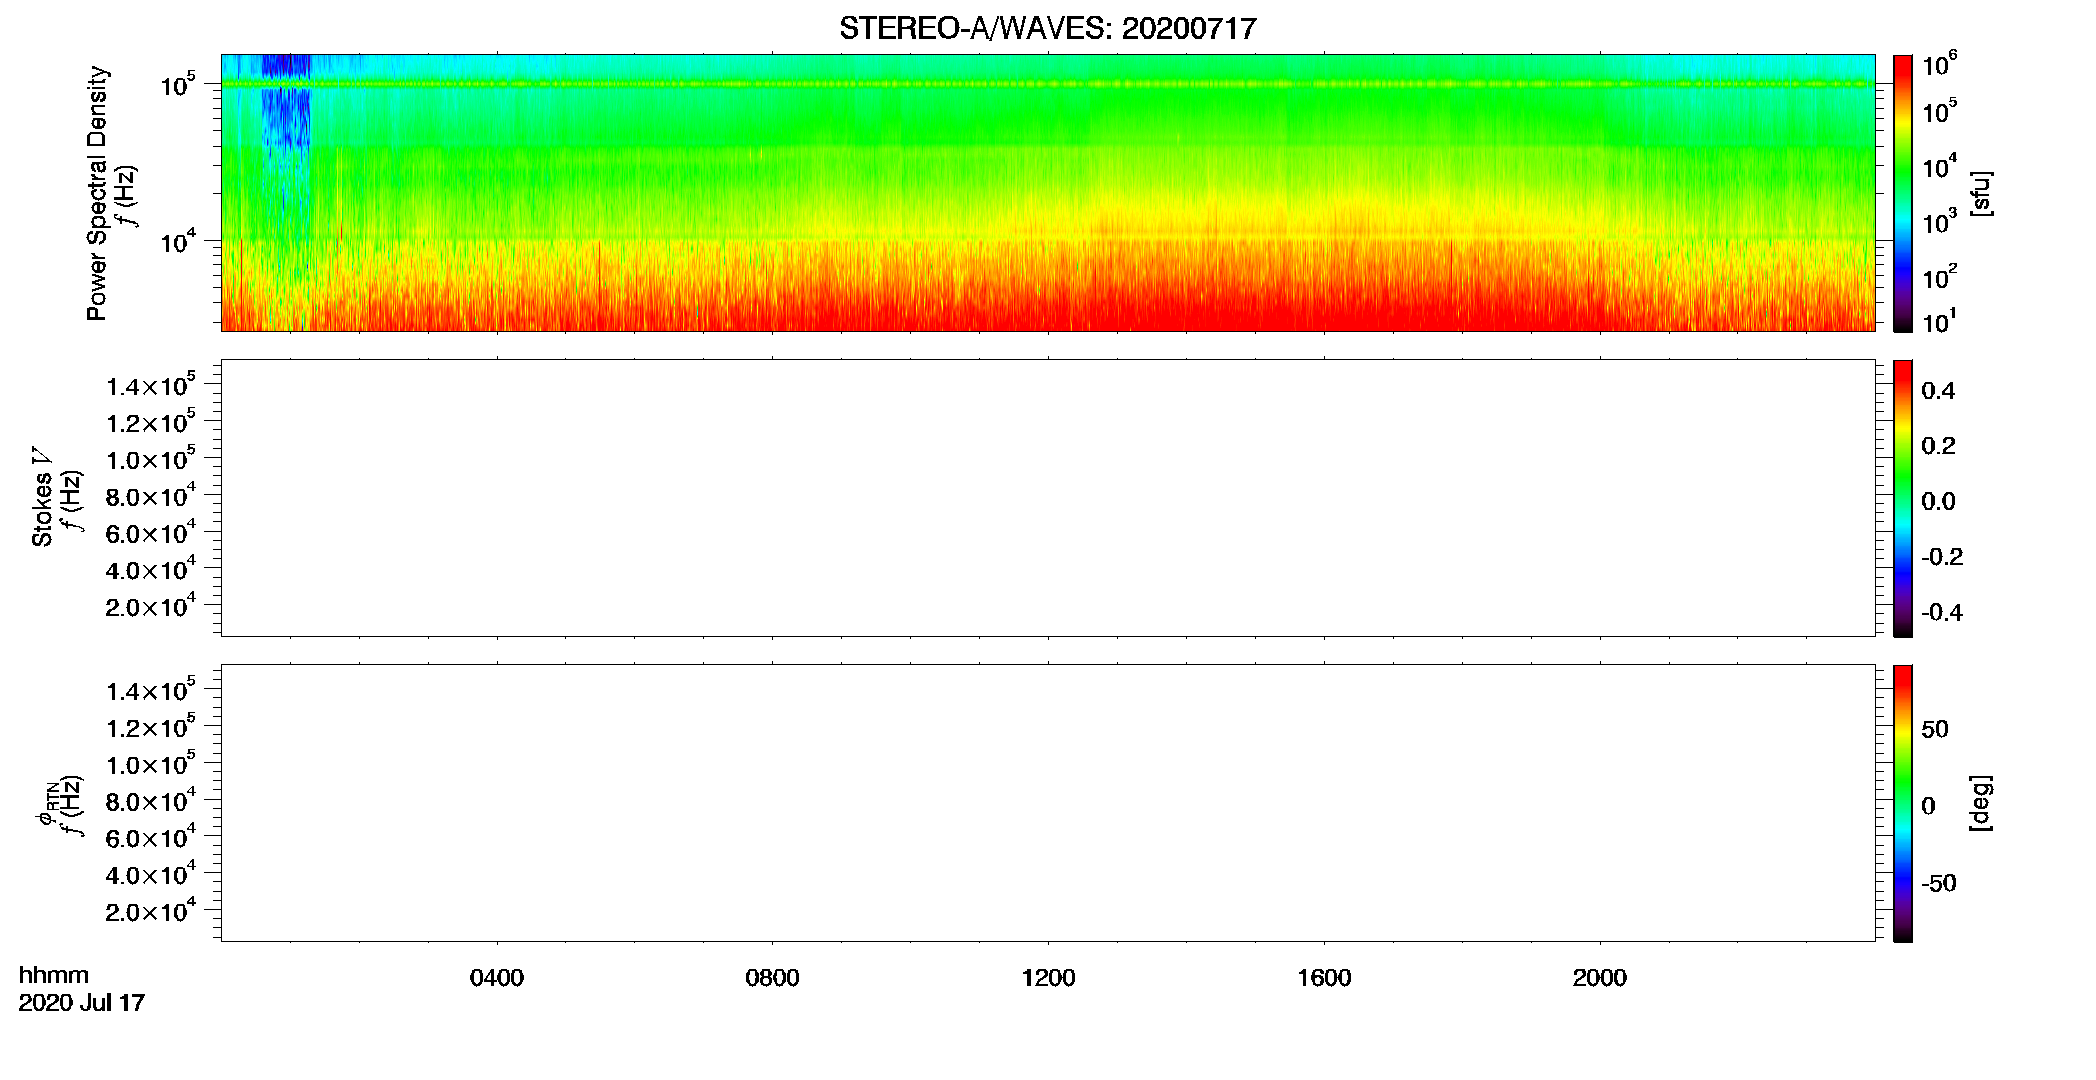Click the empty phi RTN plot panel
Viewport: 2096px width, 1080px height.
(1048, 803)
